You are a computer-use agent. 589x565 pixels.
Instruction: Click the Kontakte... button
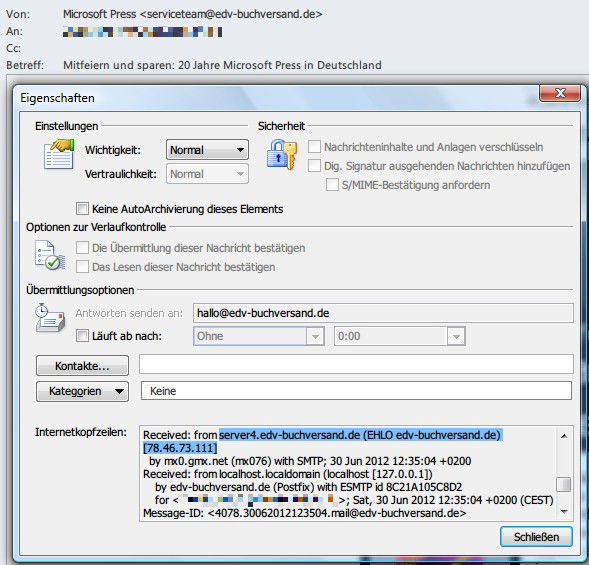pos(82,366)
